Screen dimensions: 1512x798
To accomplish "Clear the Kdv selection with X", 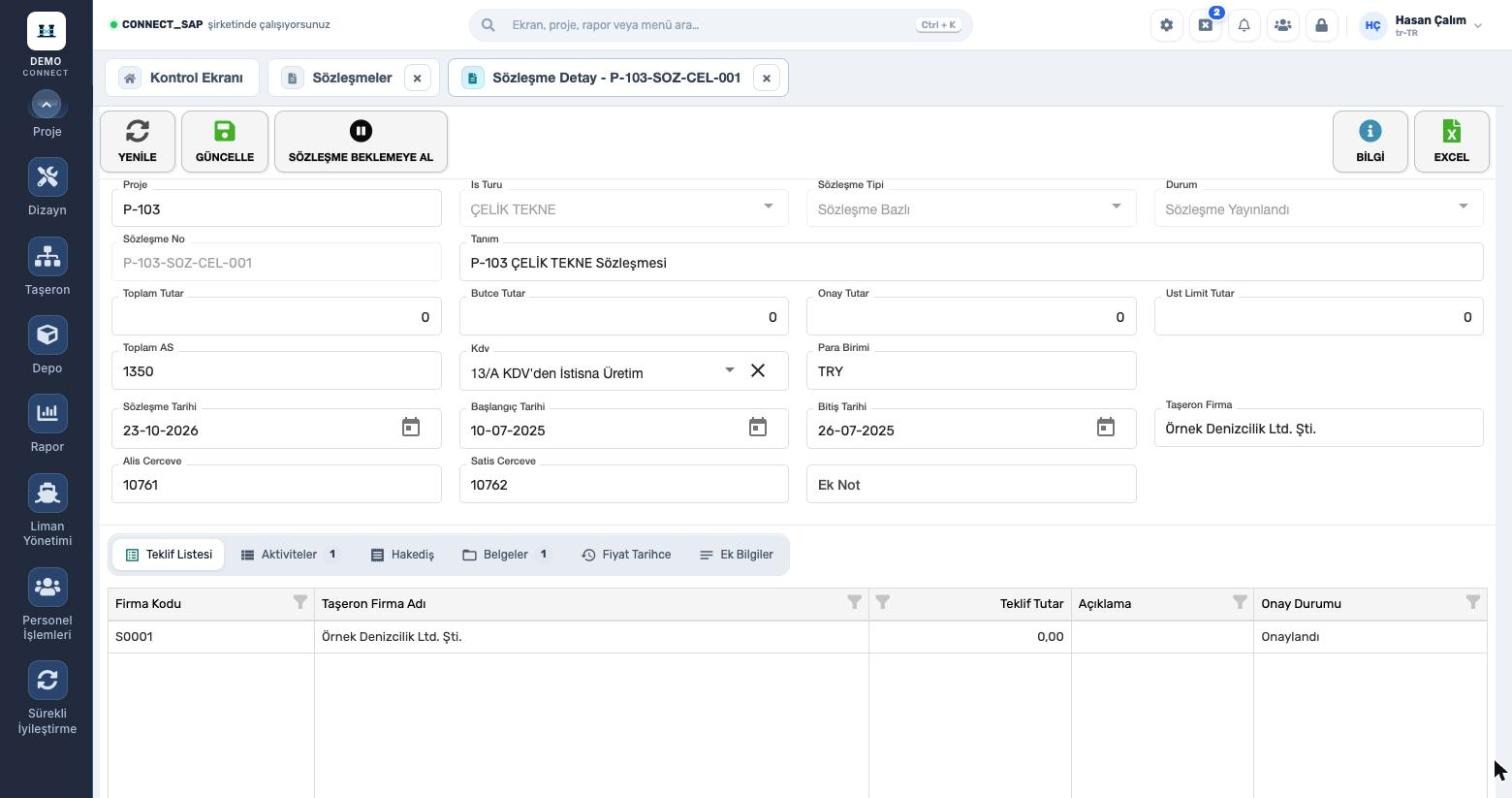I will click(758, 371).
